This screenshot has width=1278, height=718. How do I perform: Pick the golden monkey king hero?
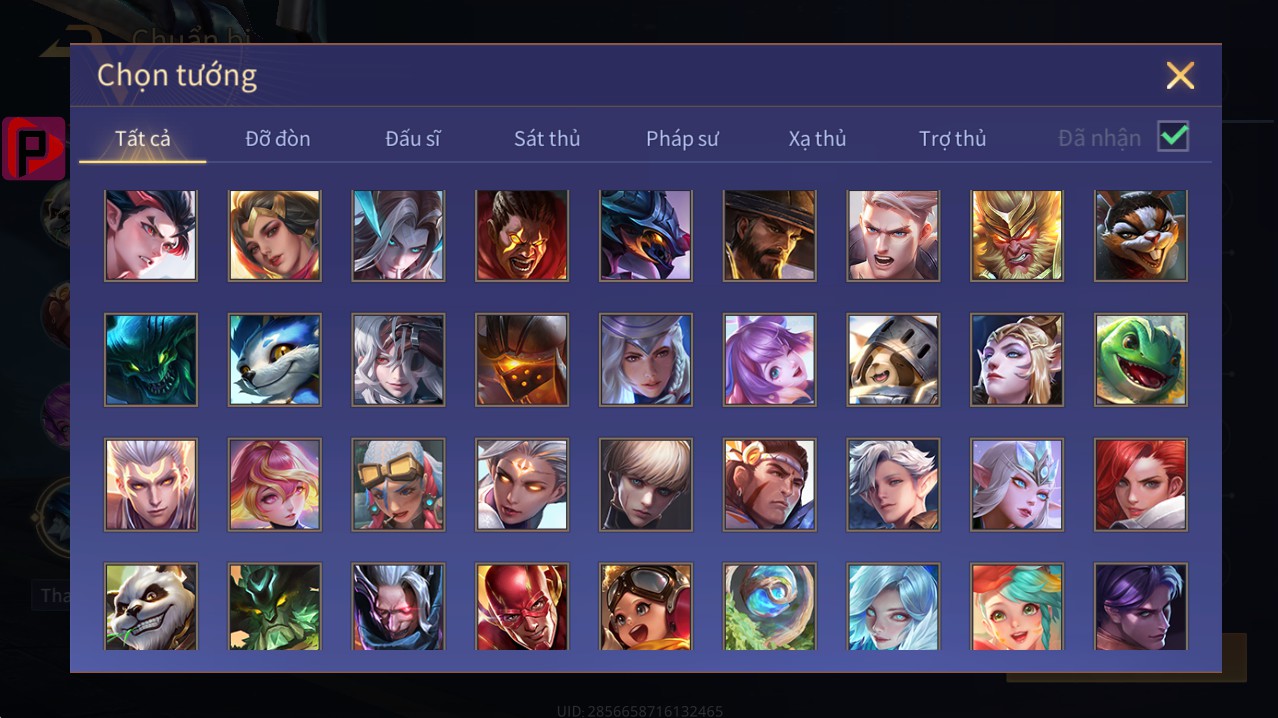pyautogui.click(x=1017, y=236)
